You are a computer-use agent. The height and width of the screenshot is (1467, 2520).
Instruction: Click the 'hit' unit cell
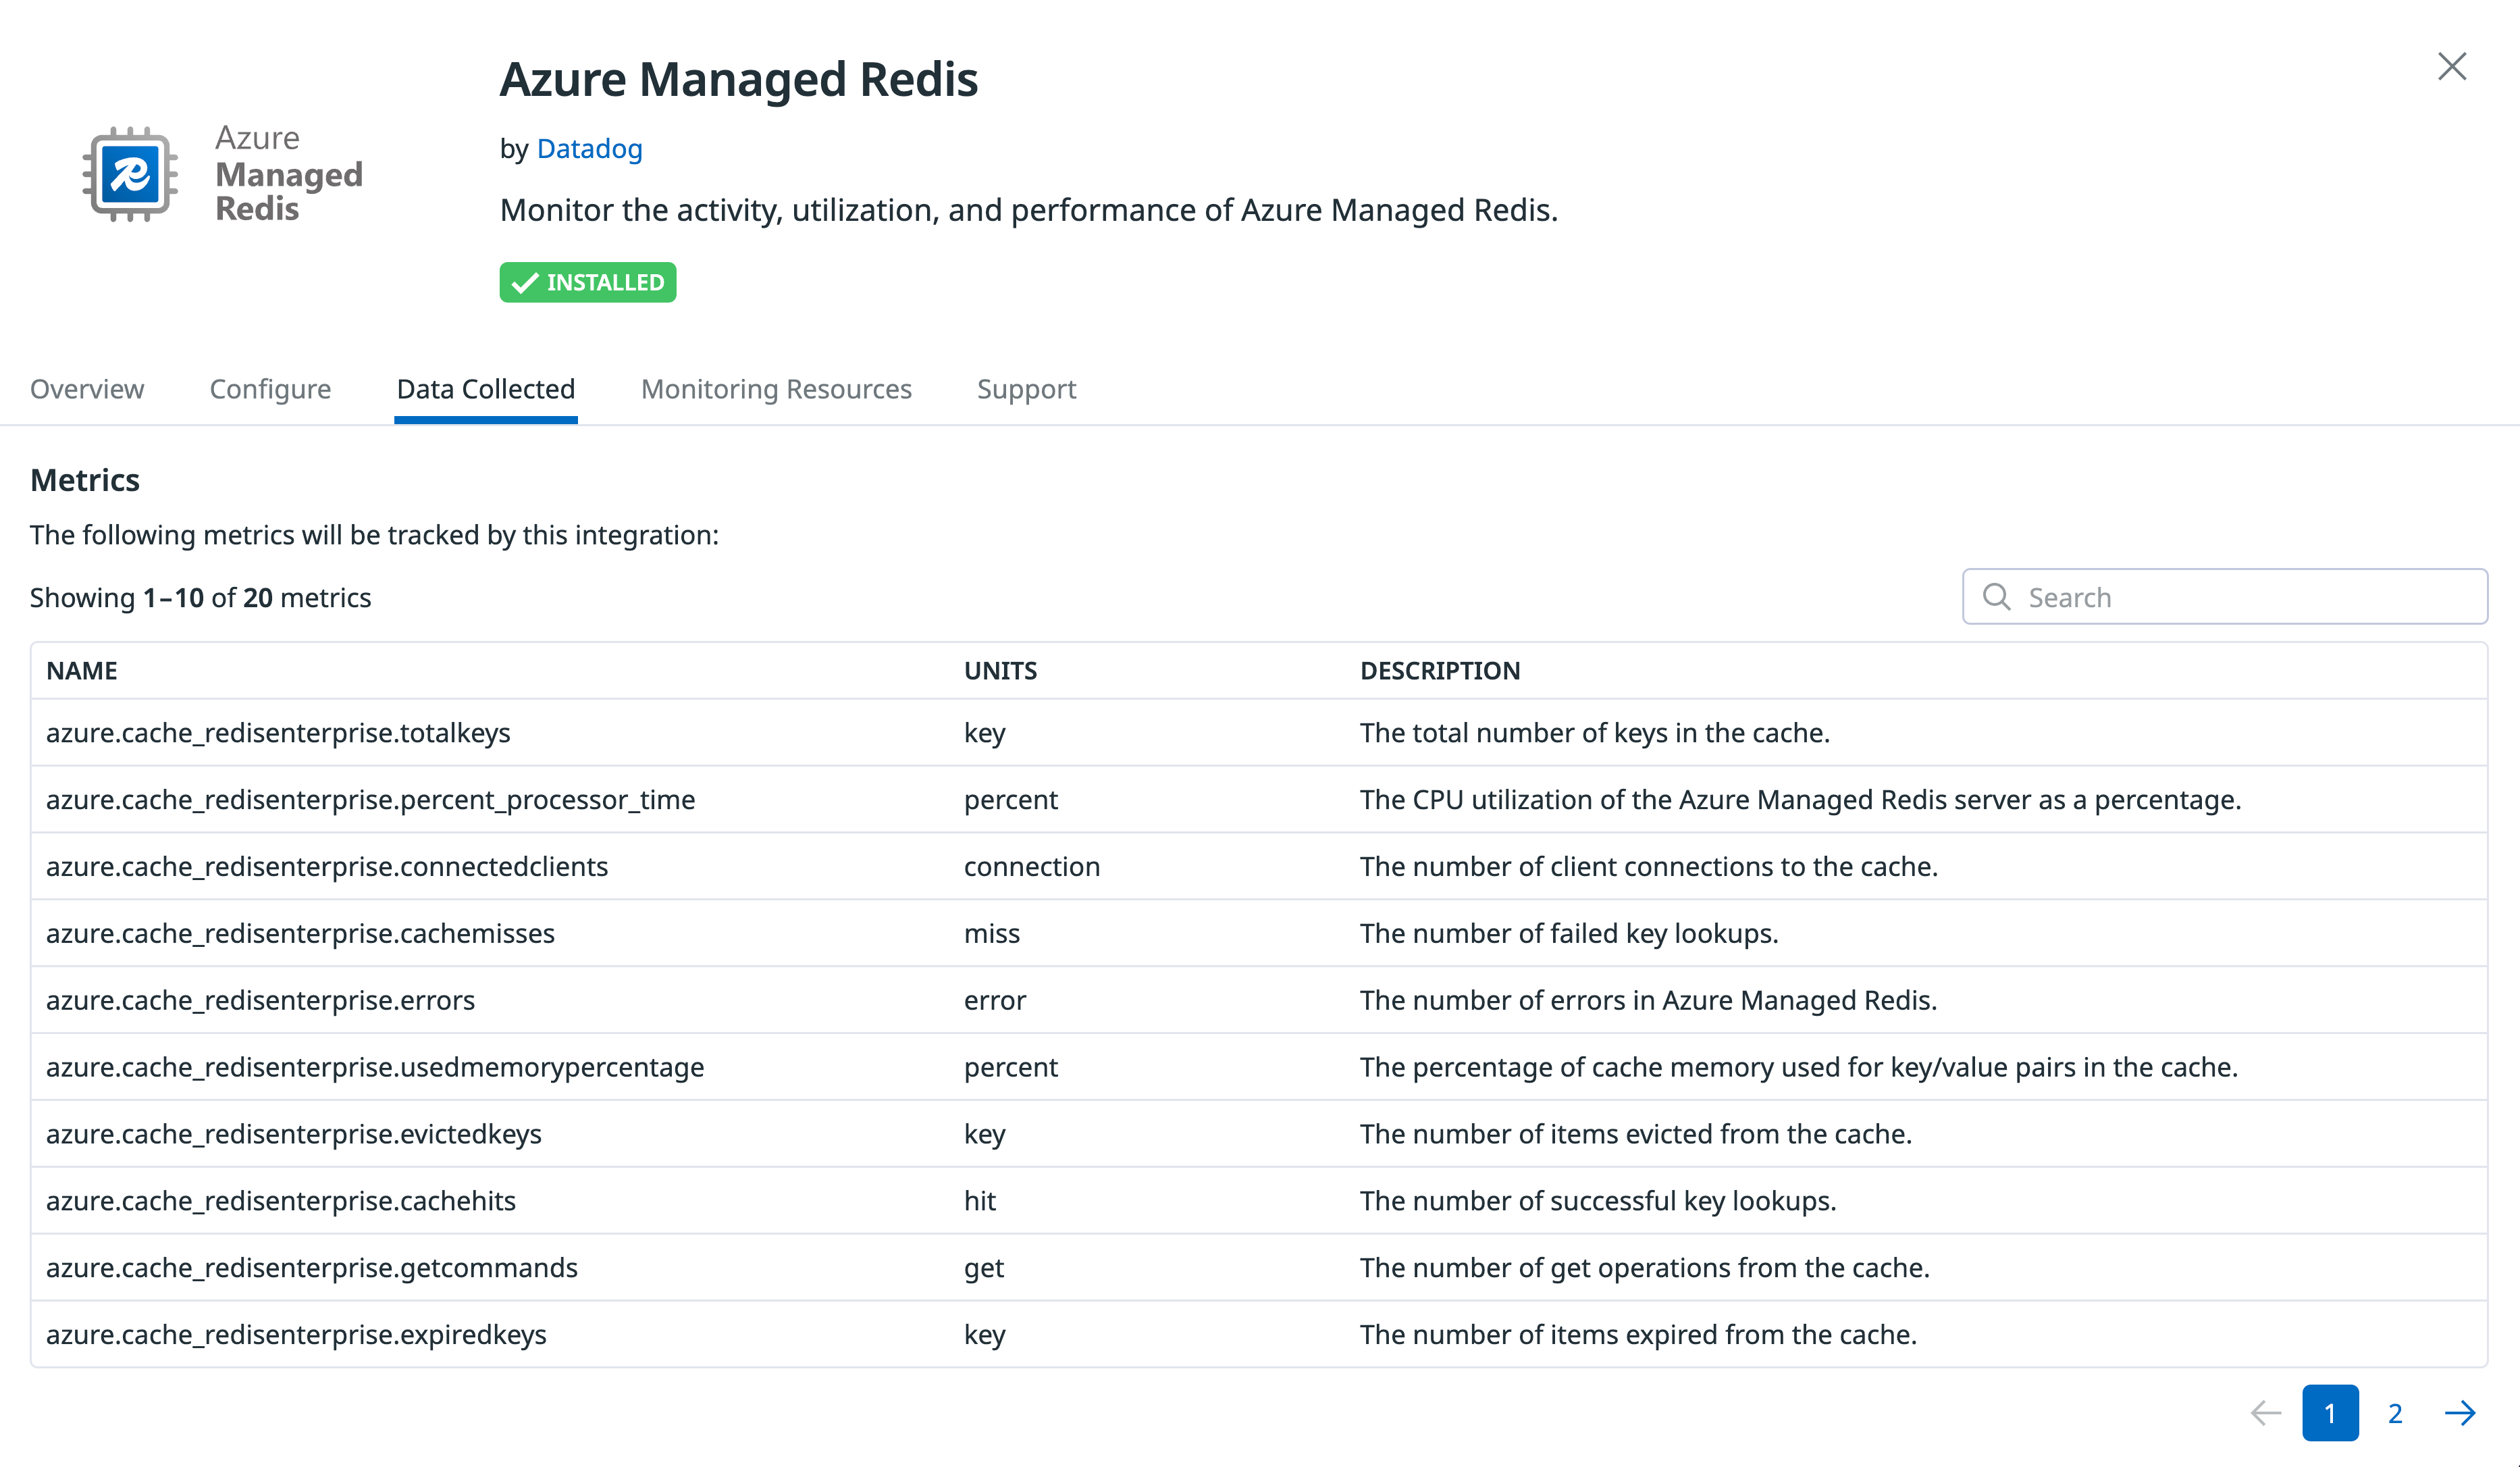980,1201
